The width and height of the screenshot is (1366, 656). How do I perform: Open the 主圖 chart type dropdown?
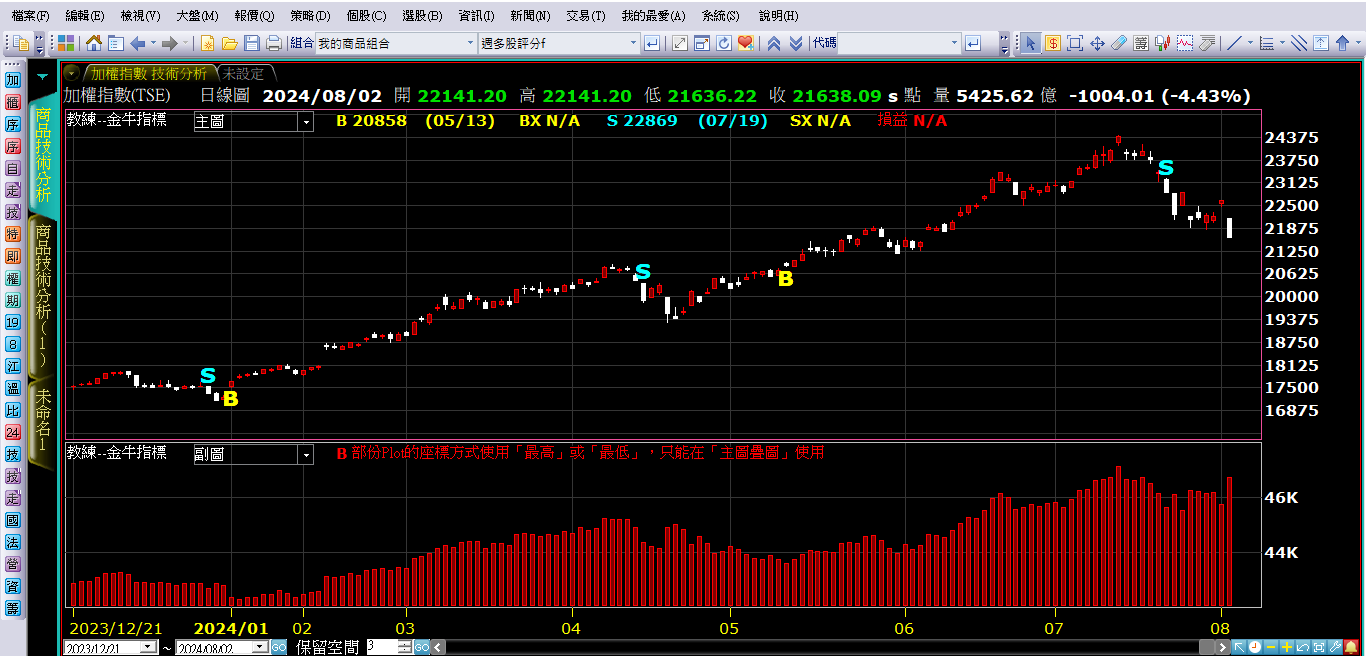click(306, 122)
